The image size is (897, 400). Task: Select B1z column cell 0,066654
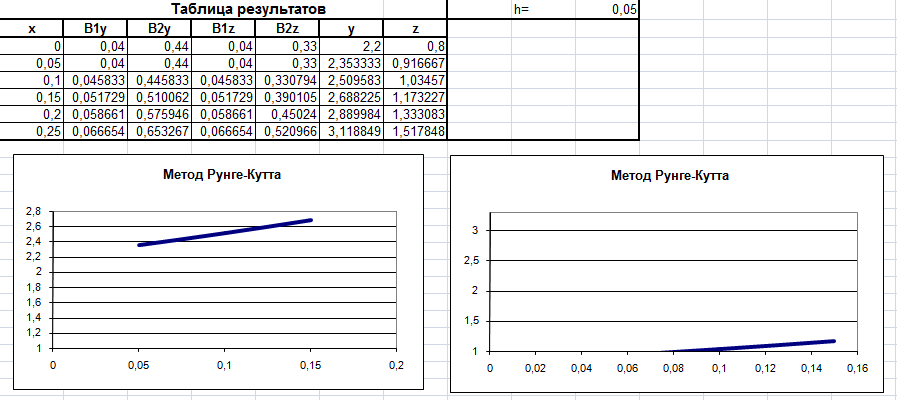coord(224,132)
